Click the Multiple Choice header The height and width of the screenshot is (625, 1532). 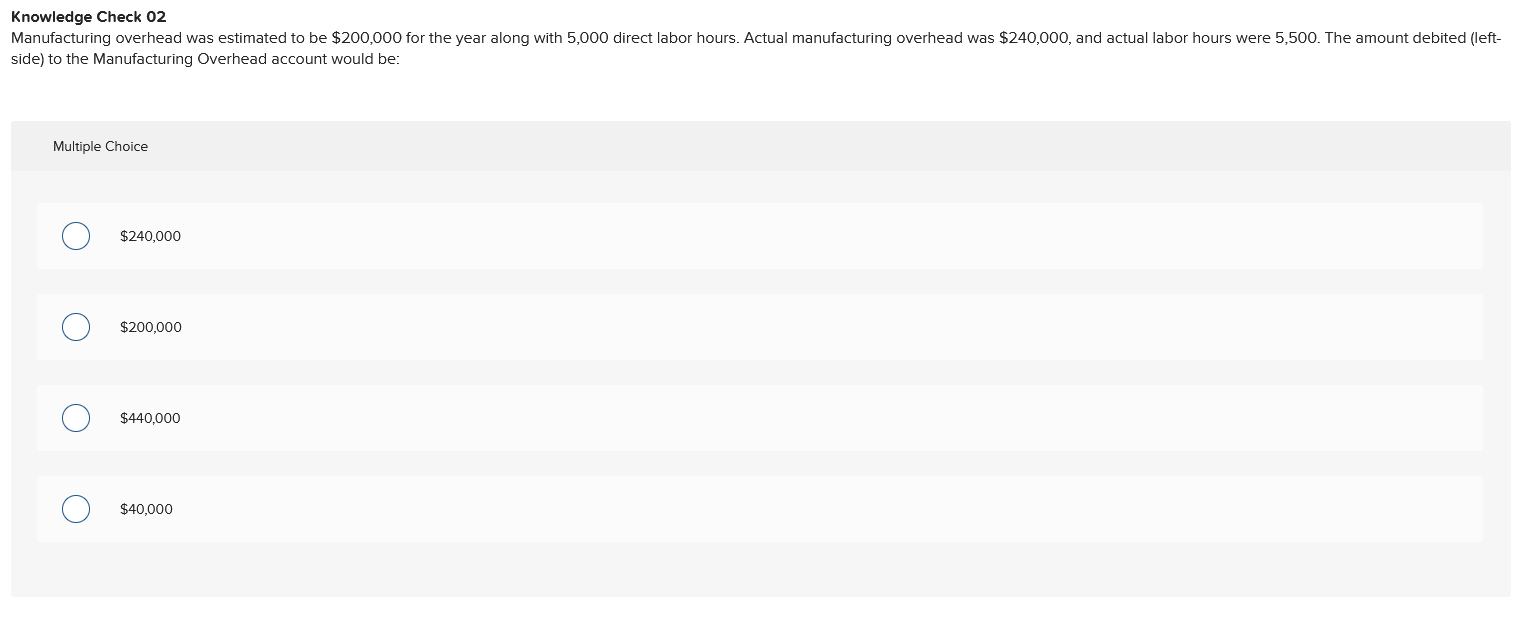tap(100, 146)
